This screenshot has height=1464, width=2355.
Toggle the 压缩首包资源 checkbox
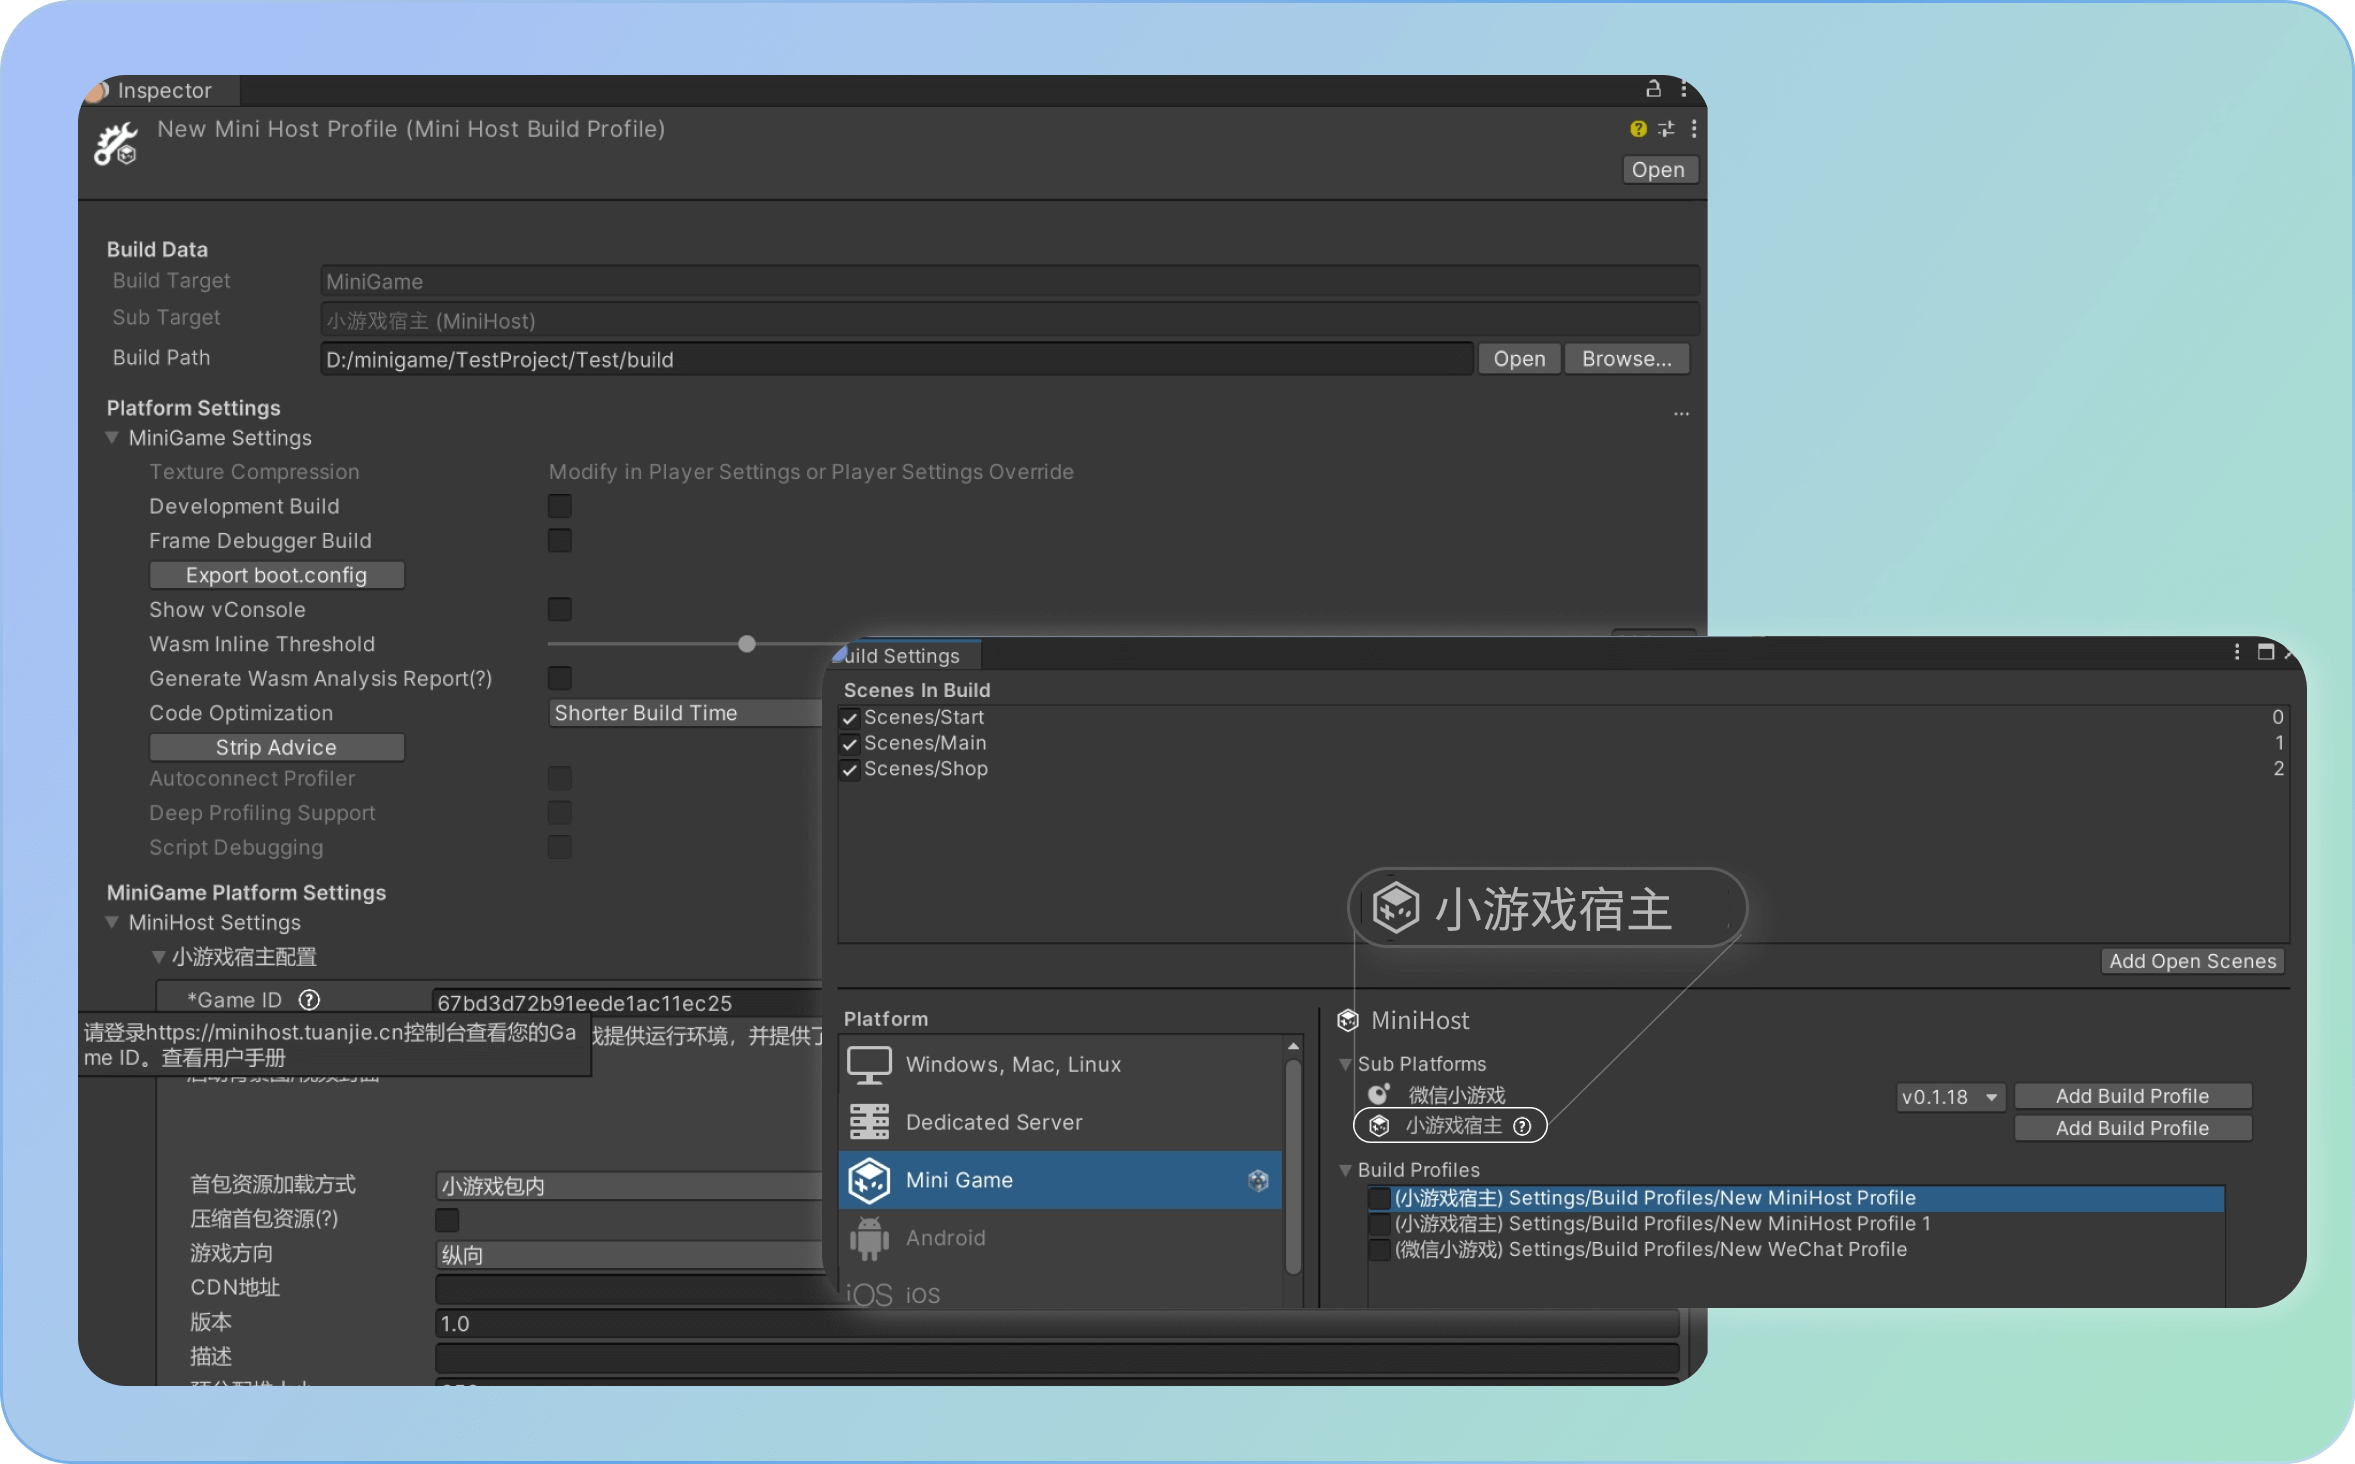coord(447,1220)
